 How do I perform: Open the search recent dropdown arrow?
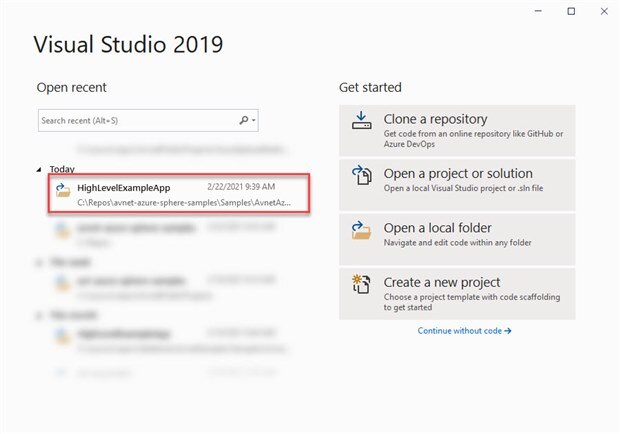pyautogui.click(x=255, y=121)
